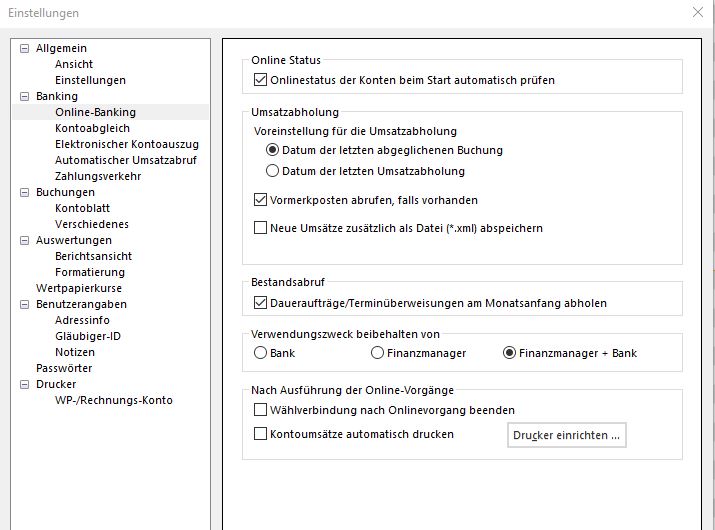Collapse the Banking tree node
Image resolution: width=715 pixels, height=530 pixels.
coord(24,96)
